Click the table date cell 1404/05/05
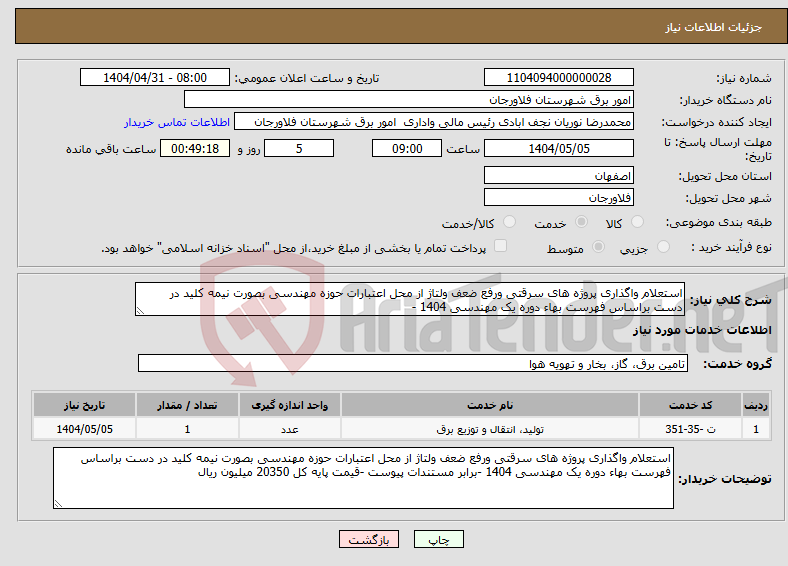 (84, 429)
